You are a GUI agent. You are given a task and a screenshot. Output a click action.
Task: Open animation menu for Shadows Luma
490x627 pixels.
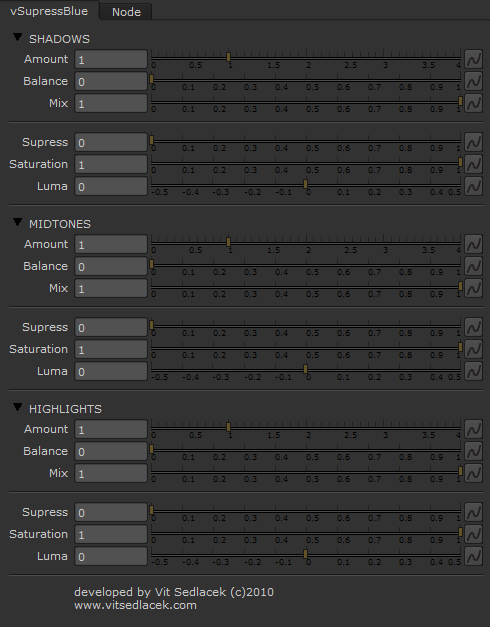tap(474, 186)
